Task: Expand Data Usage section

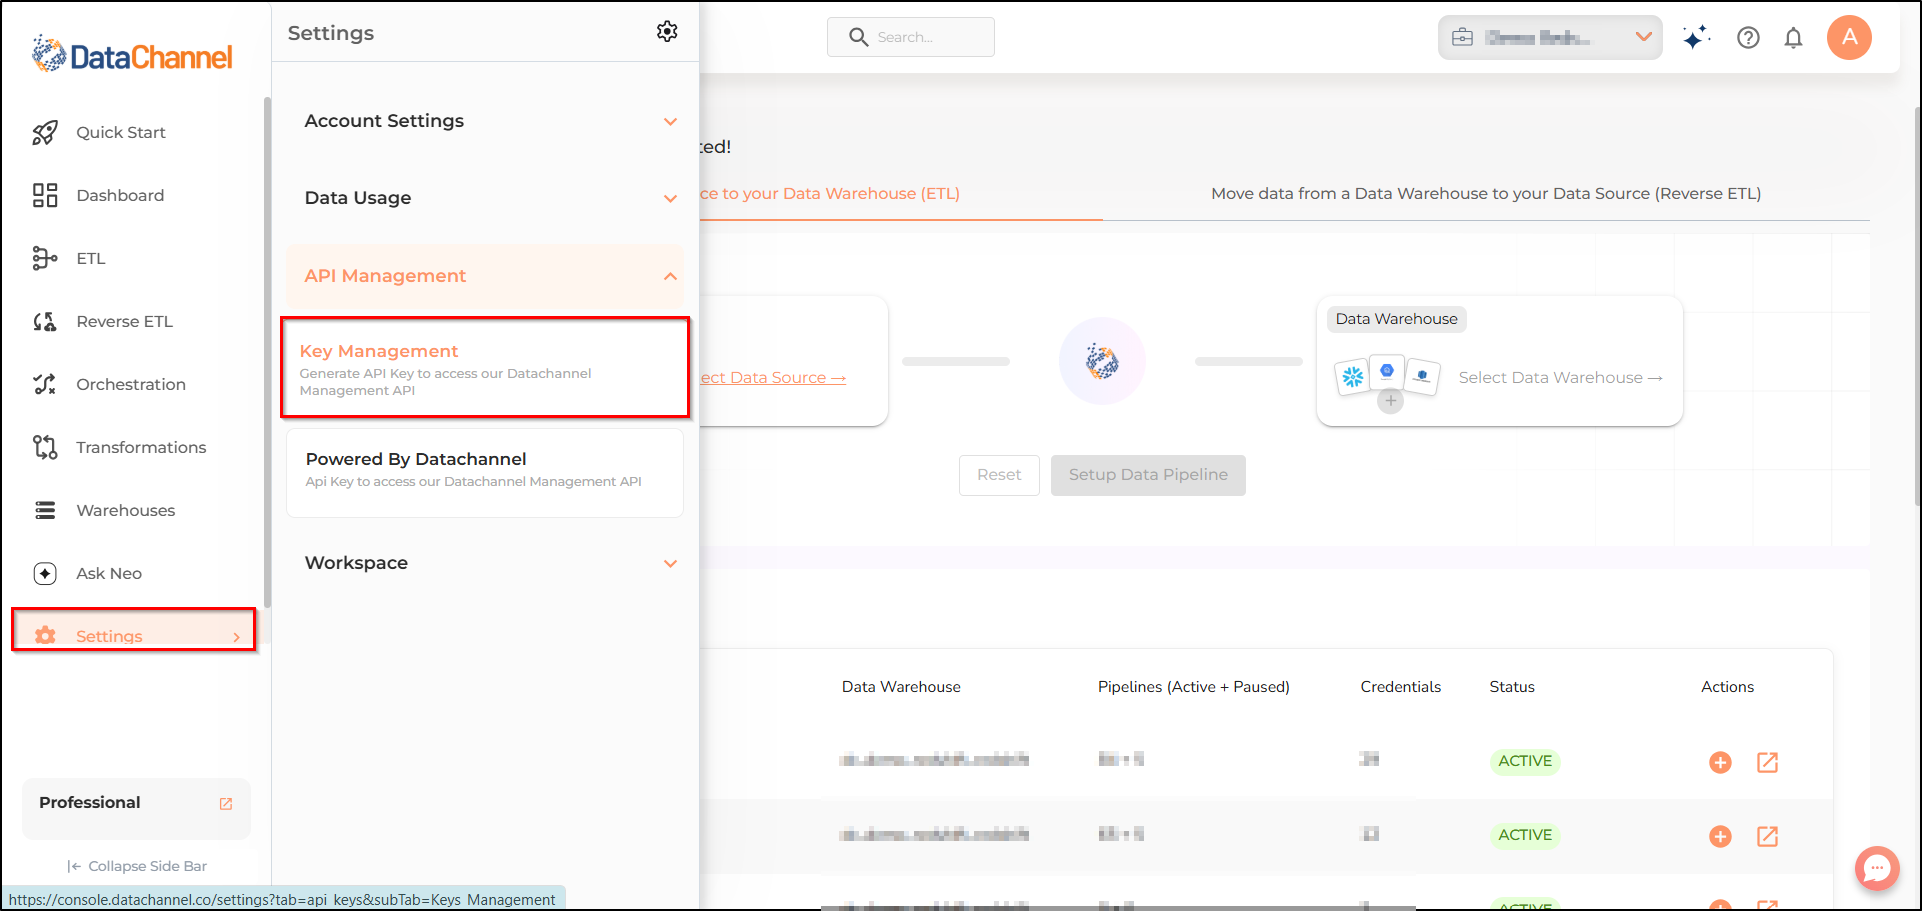Action: coord(485,198)
